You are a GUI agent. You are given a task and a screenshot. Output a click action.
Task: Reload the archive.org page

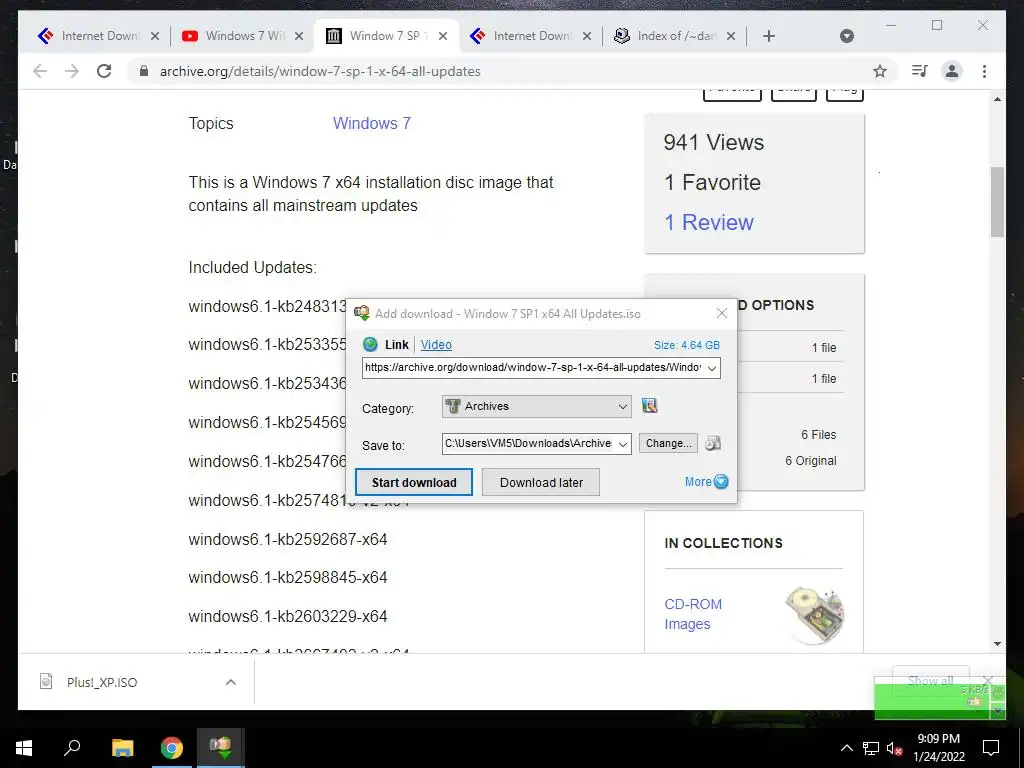click(x=104, y=71)
